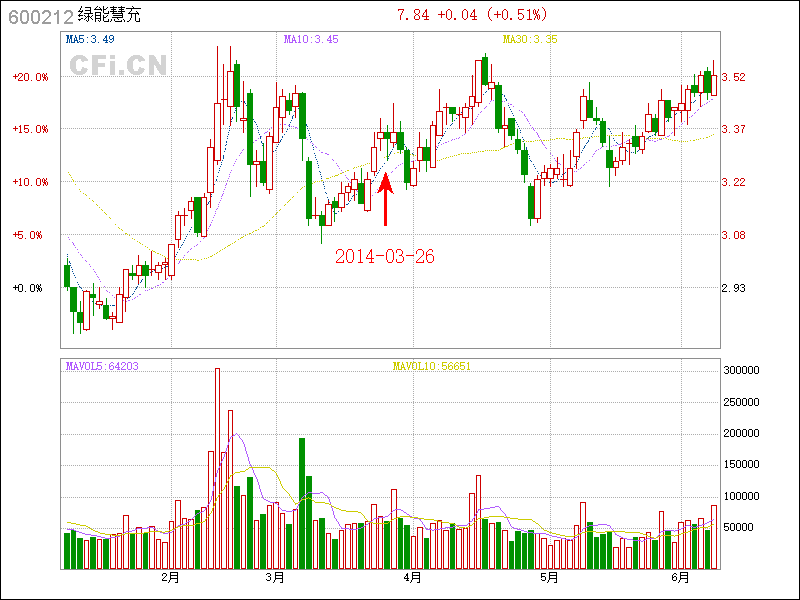Viewport: 800px width, 600px height.
Task: Click the 2月 label on time axis
Action: pyautogui.click(x=170, y=577)
